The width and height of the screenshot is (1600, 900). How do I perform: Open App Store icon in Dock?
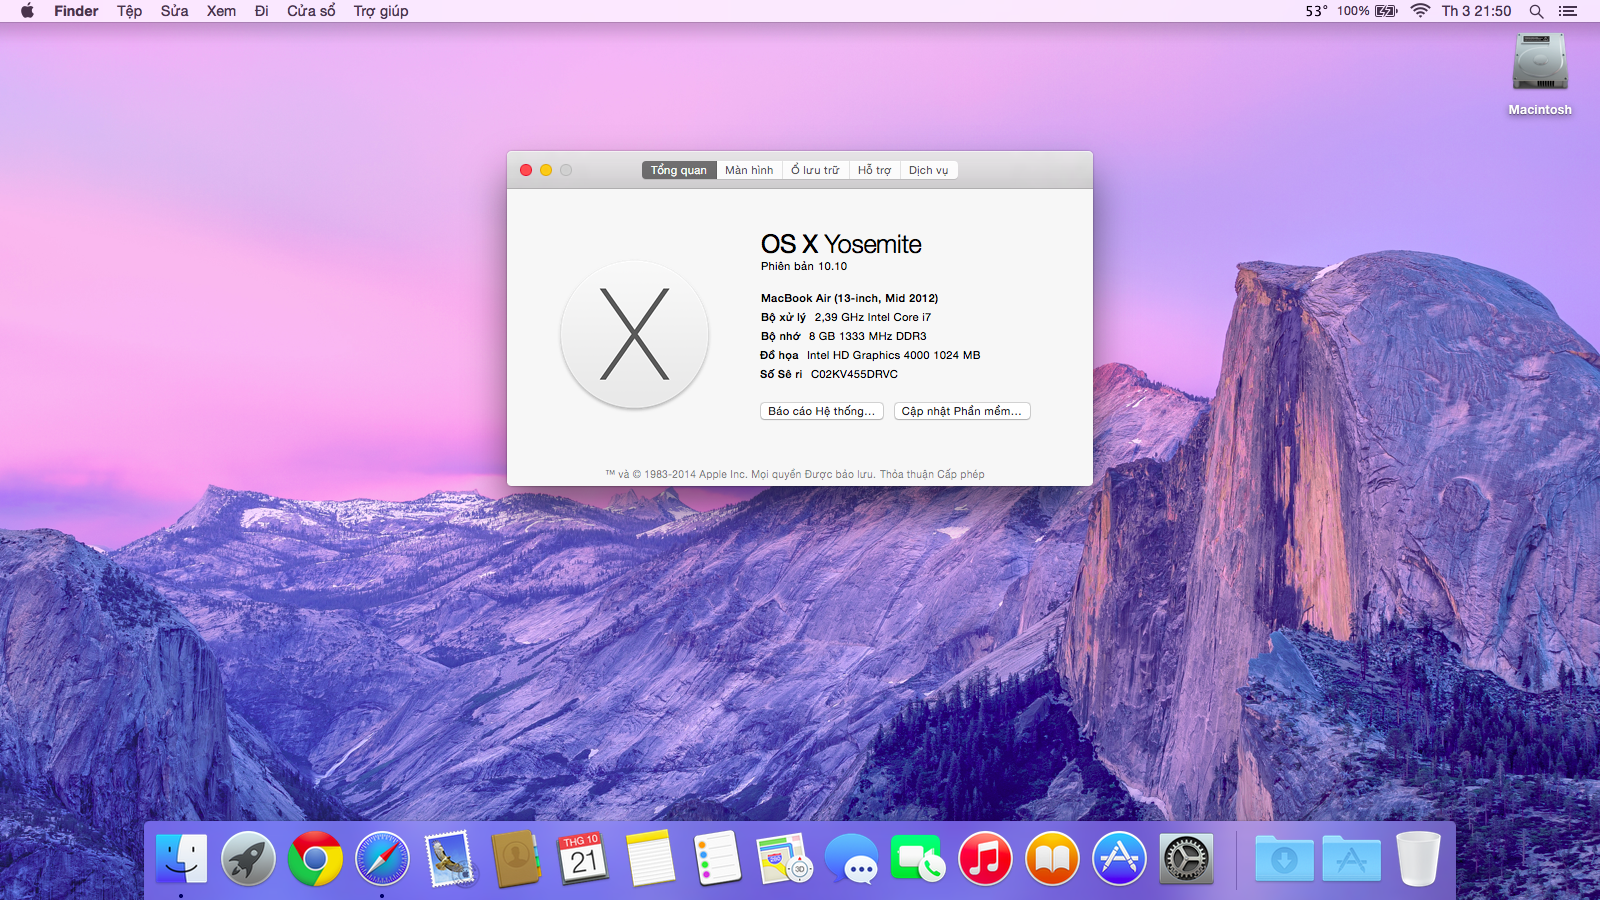point(1119,858)
